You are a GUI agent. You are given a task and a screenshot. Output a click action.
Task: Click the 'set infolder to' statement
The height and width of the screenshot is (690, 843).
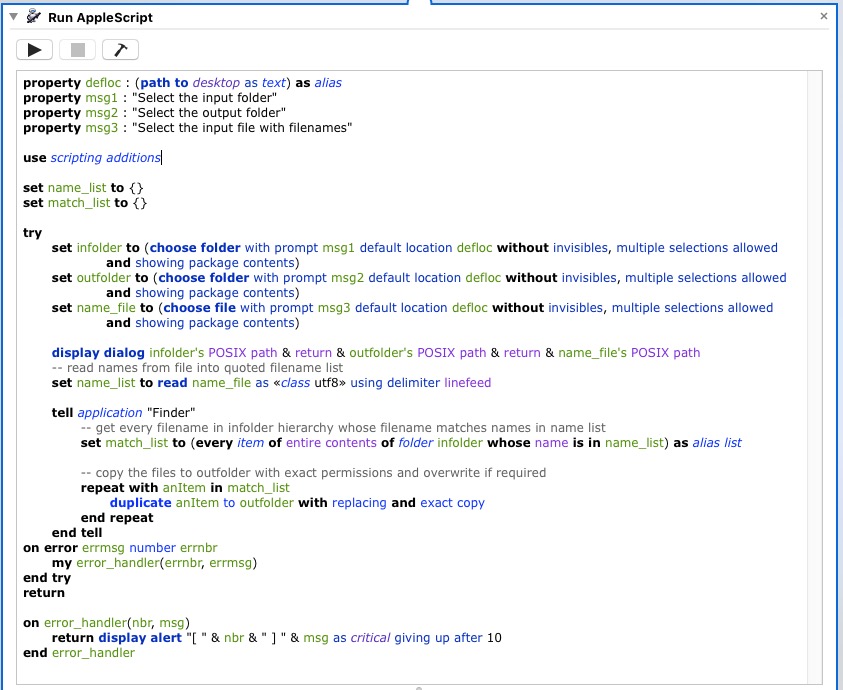click(x=415, y=255)
